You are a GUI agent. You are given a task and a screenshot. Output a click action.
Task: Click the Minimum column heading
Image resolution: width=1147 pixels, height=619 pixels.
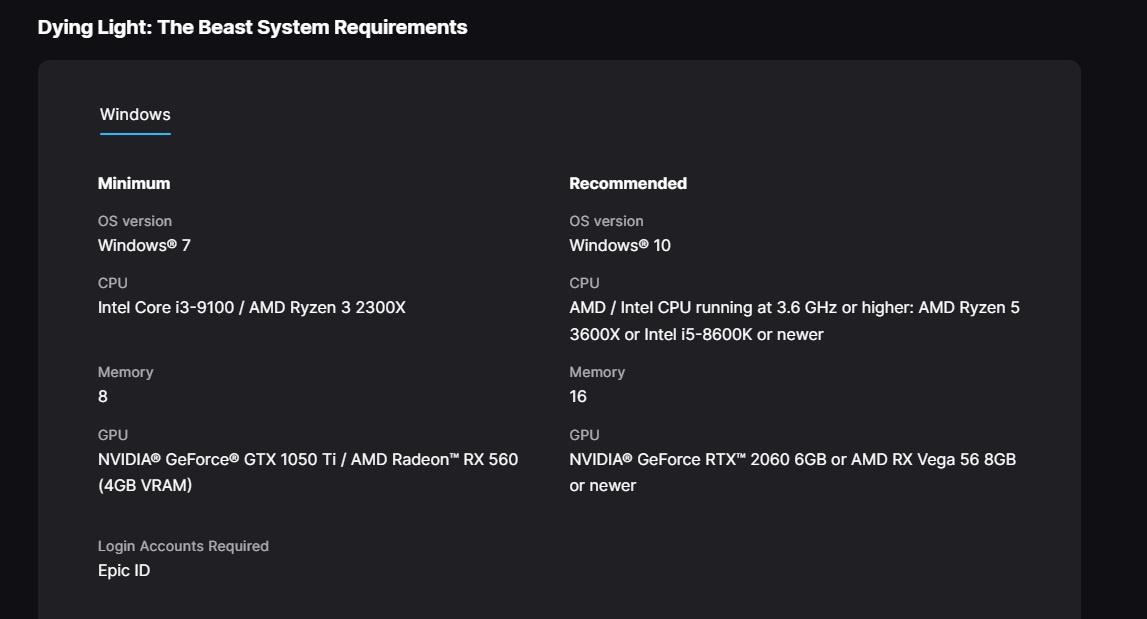134,183
